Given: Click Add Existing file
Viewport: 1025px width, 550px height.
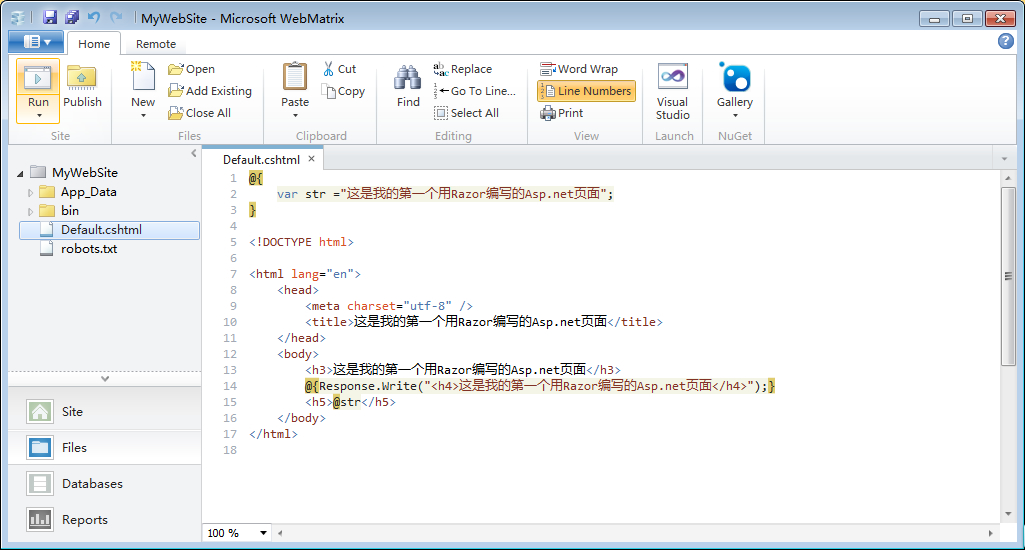Looking at the screenshot, I should (x=210, y=91).
